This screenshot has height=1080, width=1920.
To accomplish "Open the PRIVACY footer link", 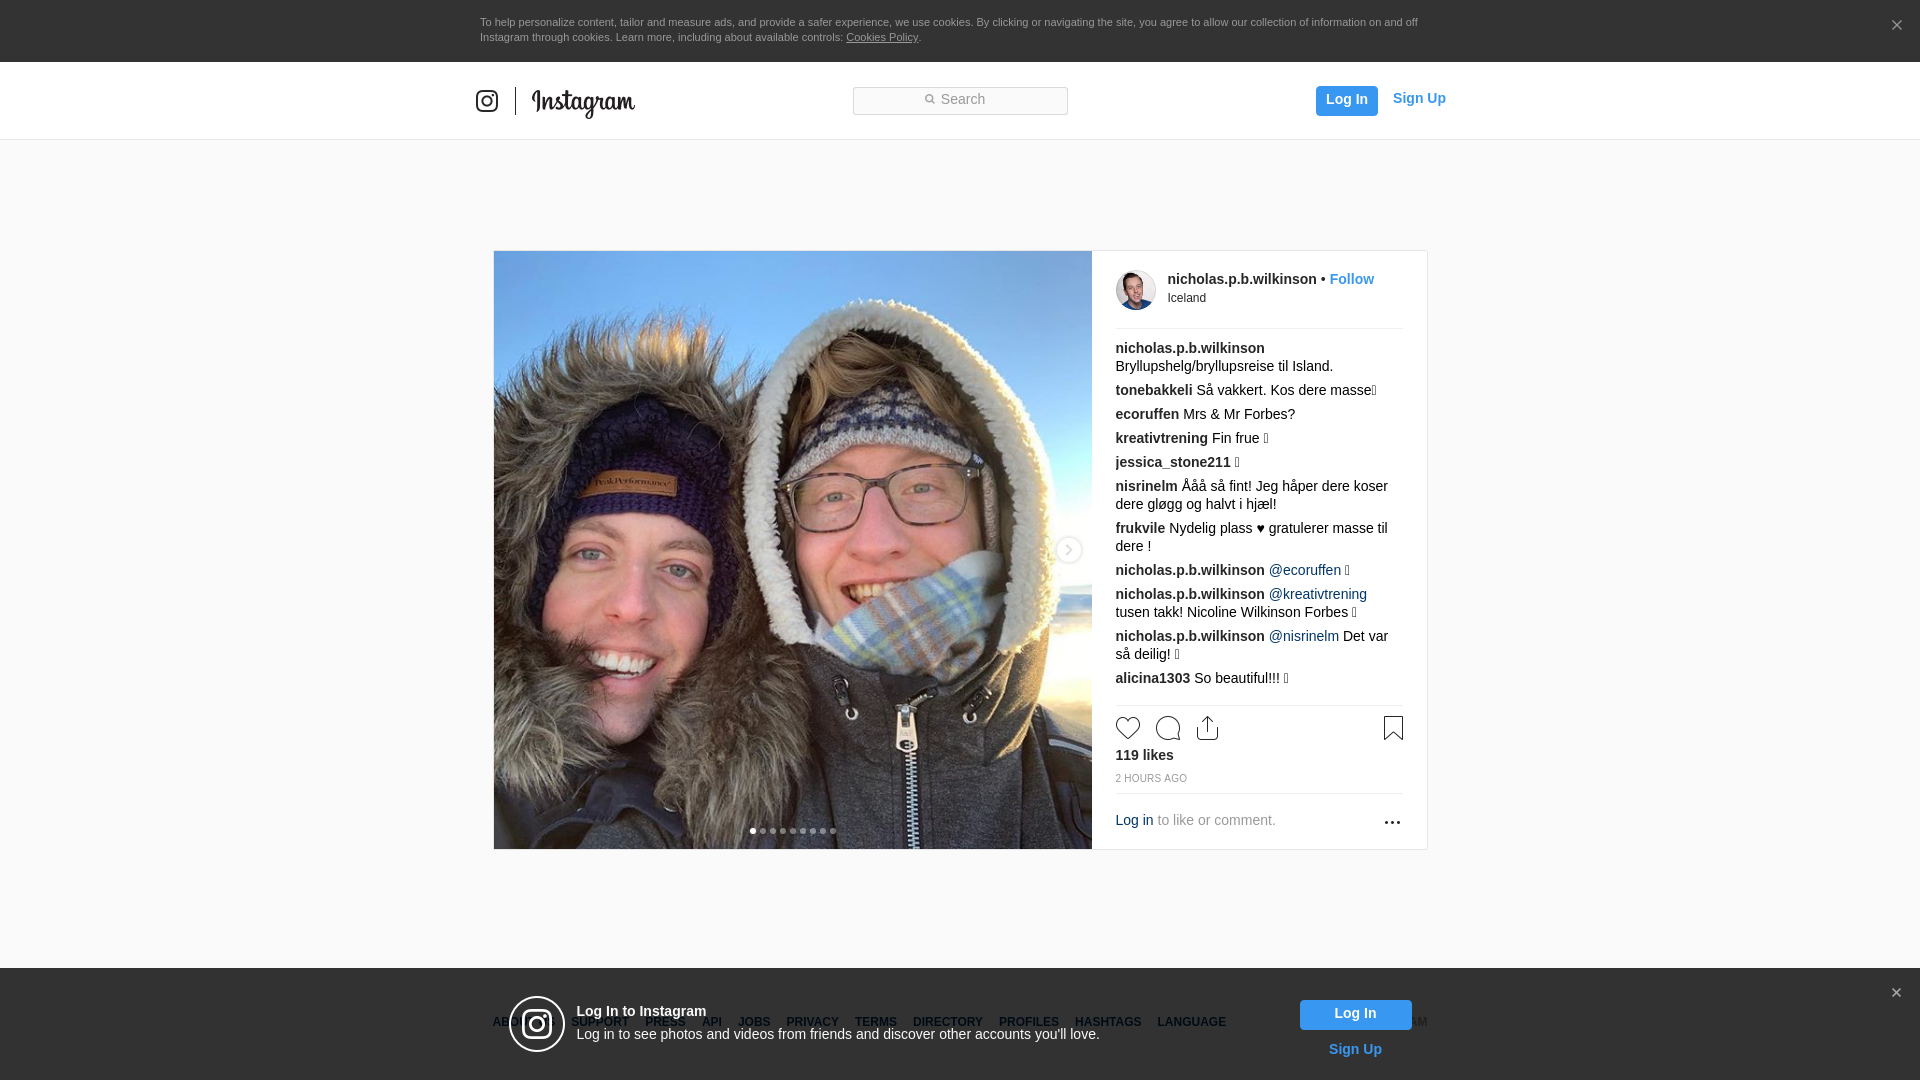I will pos(812,1022).
